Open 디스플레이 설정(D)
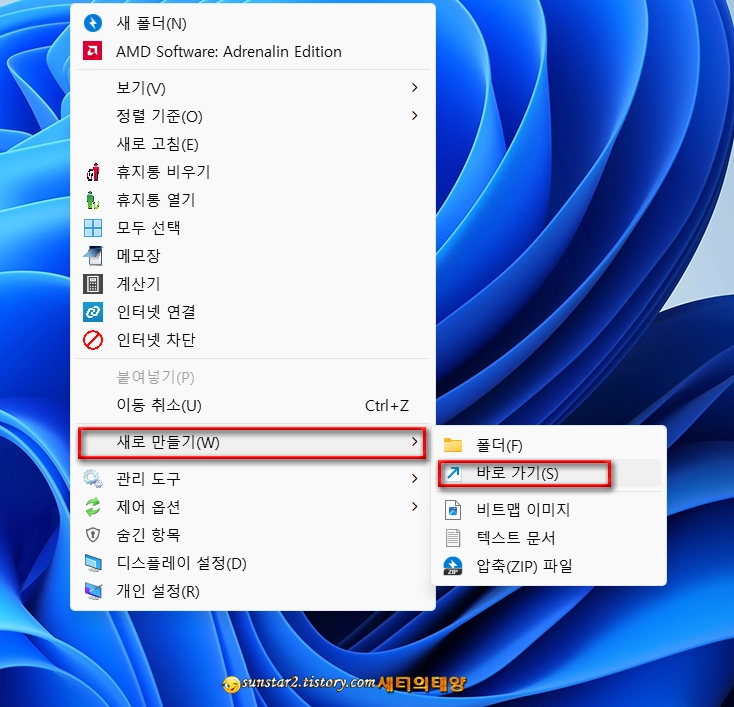This screenshot has width=734, height=707. (x=253, y=563)
